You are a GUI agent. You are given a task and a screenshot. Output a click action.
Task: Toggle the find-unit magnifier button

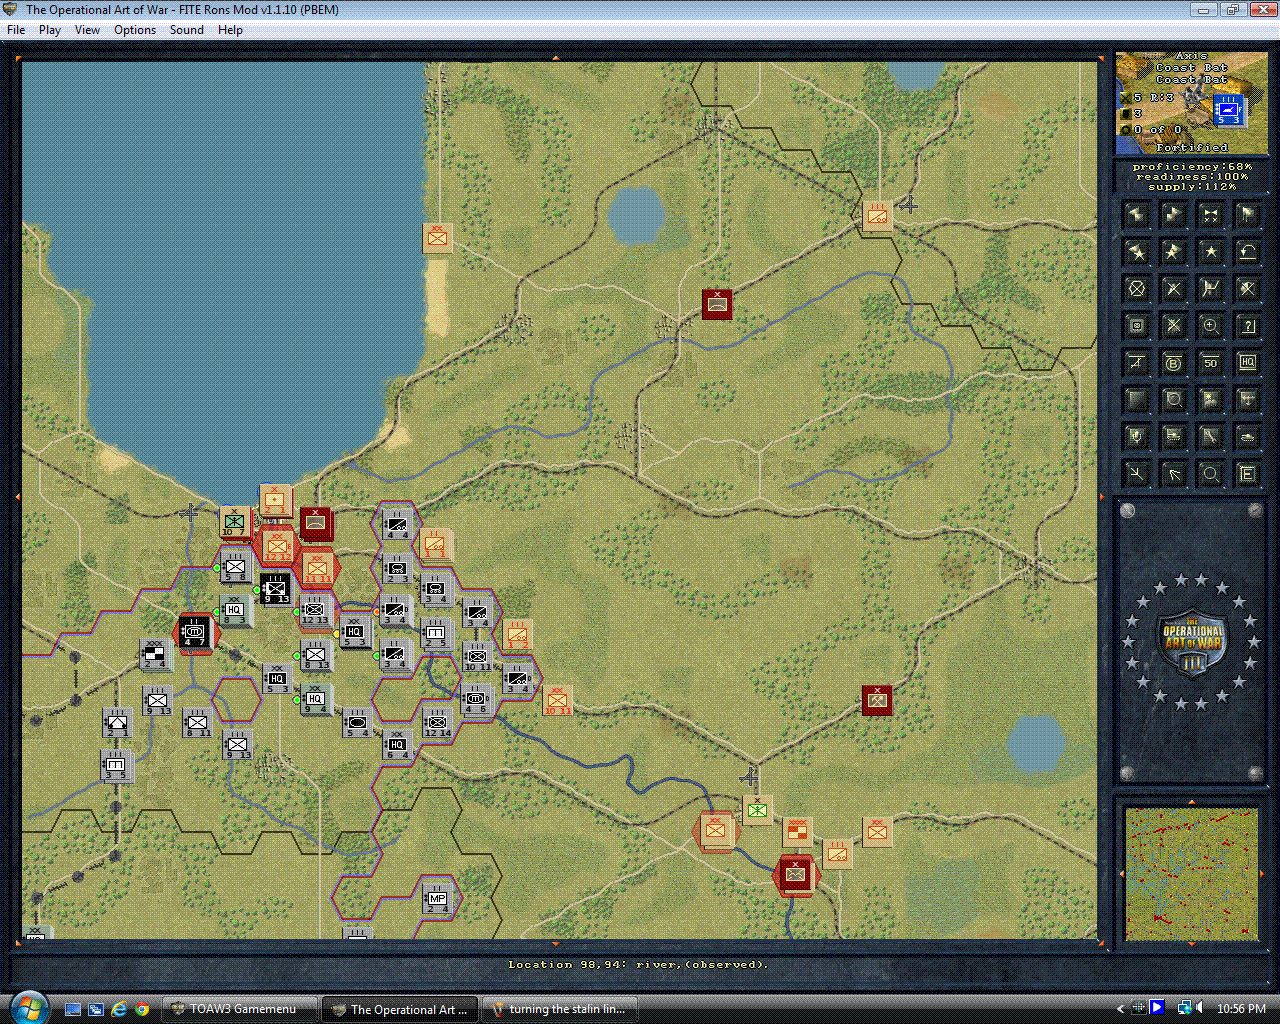[1210, 473]
